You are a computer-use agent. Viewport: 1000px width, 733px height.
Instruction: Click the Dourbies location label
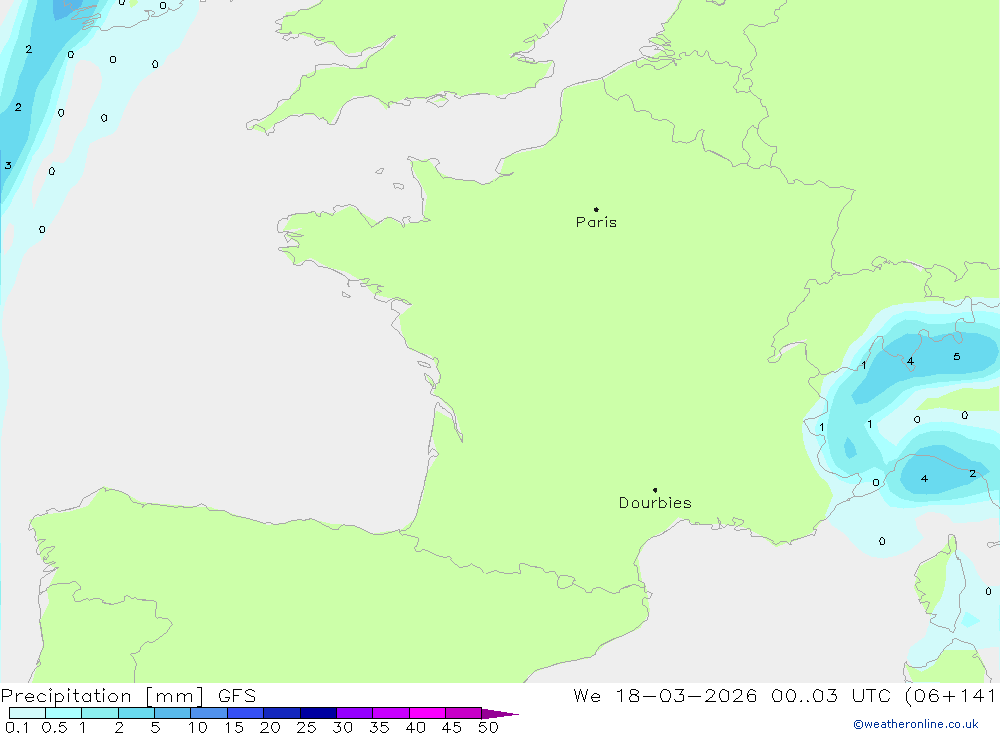[x=655, y=503]
